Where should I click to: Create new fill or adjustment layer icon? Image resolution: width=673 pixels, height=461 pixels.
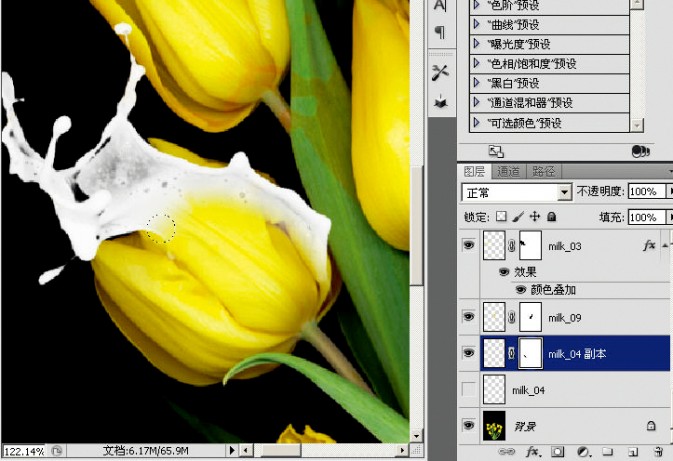pyautogui.click(x=583, y=452)
